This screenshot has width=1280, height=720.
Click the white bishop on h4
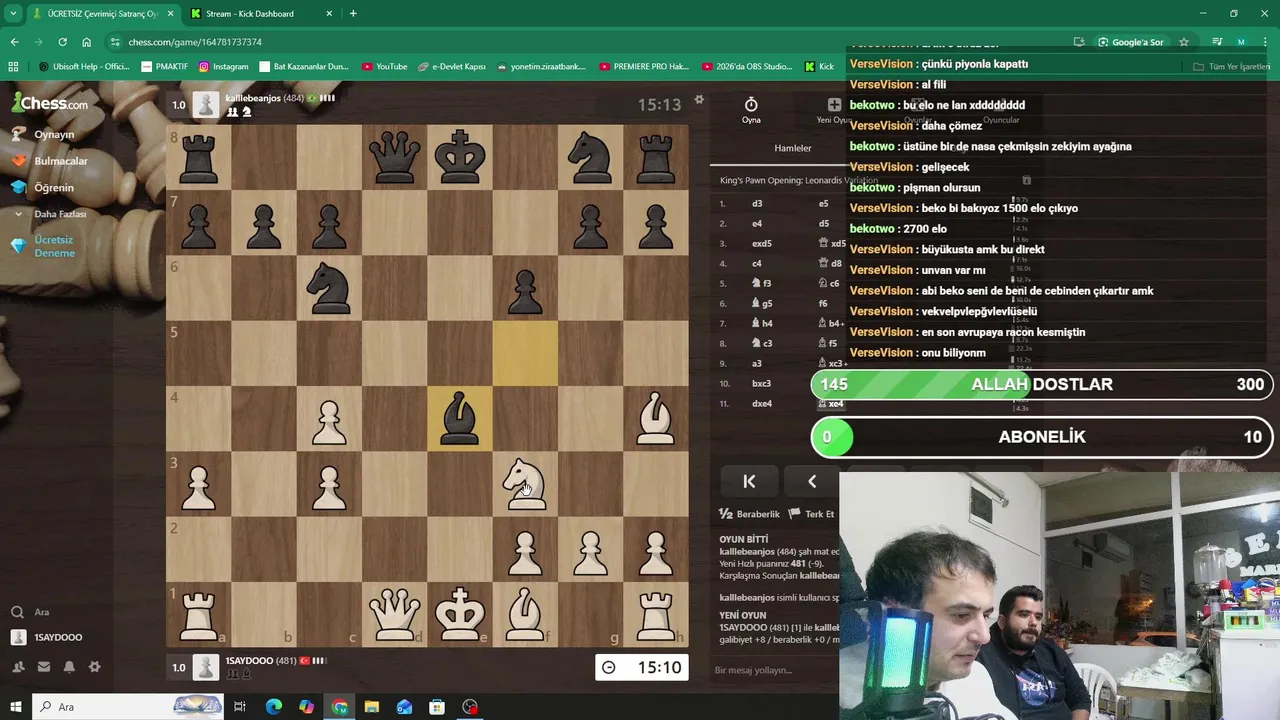coord(656,418)
